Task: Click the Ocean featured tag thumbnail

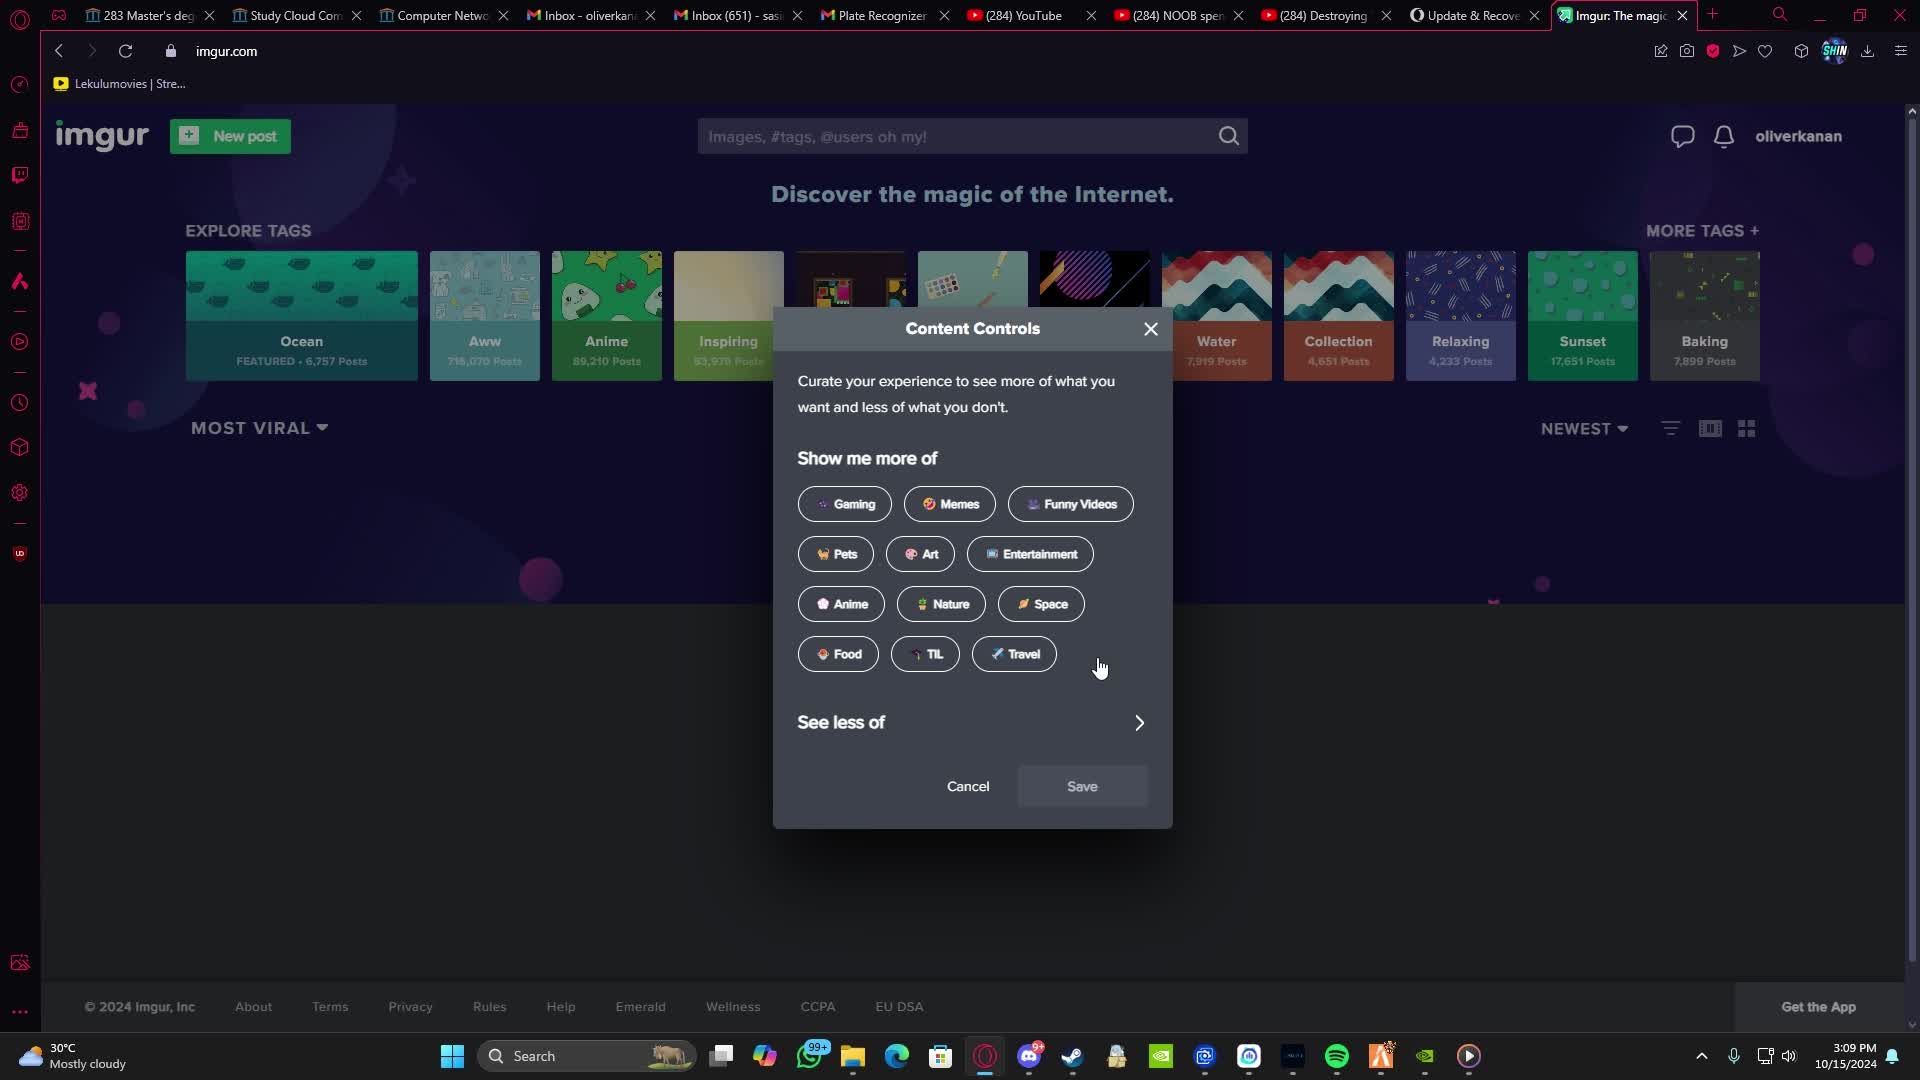Action: pyautogui.click(x=301, y=315)
